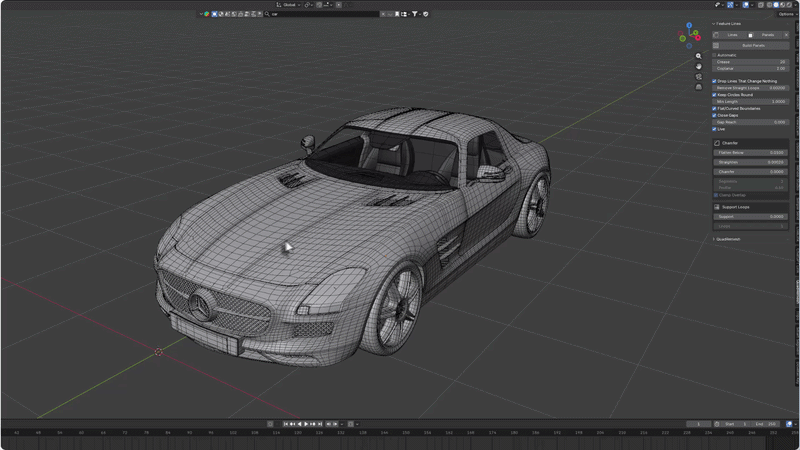
Task: Click the shield check icon in top bar
Action: pyautogui.click(x=426, y=14)
